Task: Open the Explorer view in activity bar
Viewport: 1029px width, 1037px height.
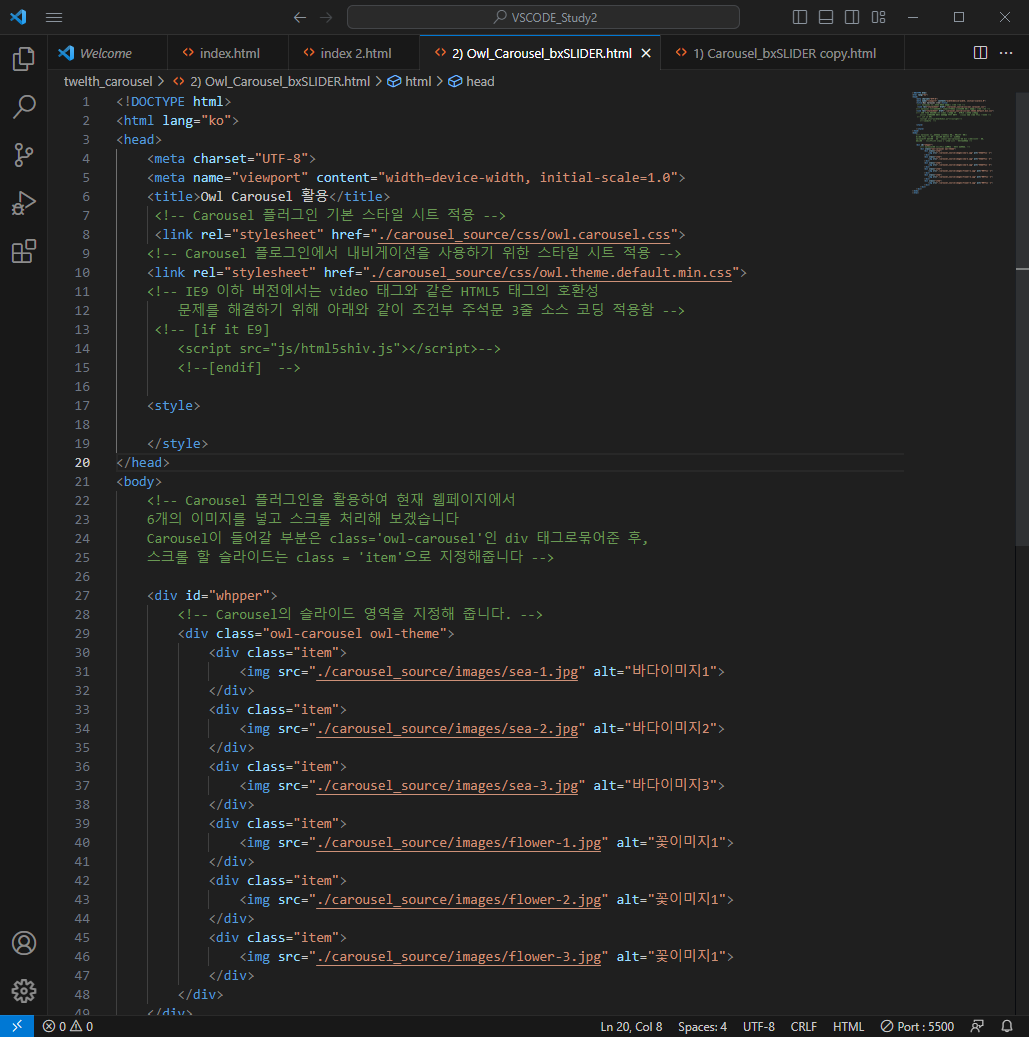Action: pos(24,59)
